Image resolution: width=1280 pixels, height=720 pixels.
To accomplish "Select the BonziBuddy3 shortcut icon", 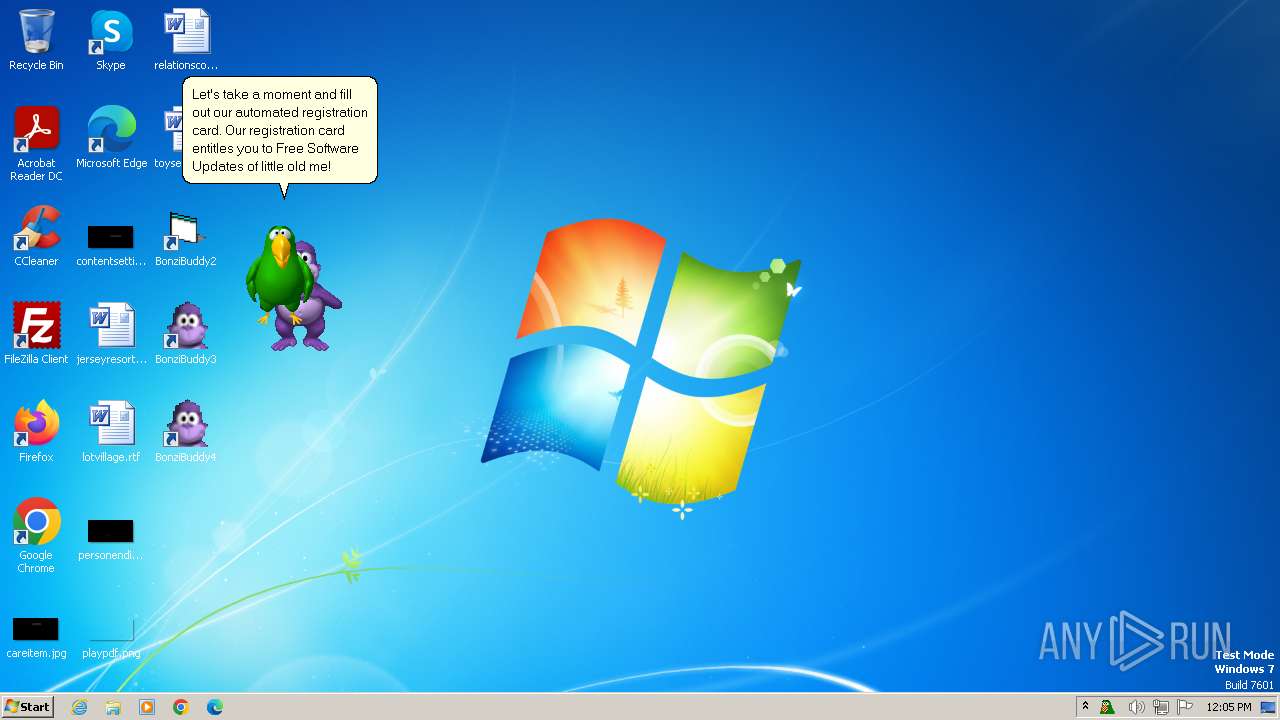I will pyautogui.click(x=186, y=334).
